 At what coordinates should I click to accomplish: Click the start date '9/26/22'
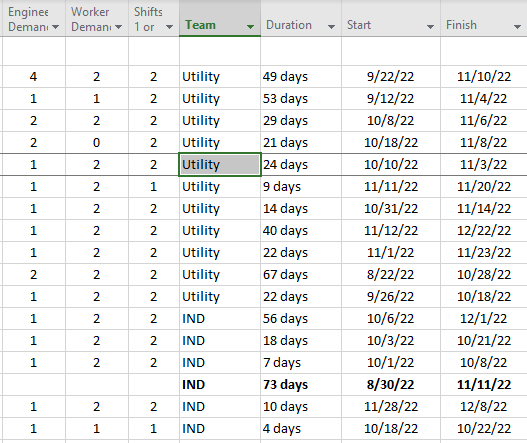click(x=391, y=297)
